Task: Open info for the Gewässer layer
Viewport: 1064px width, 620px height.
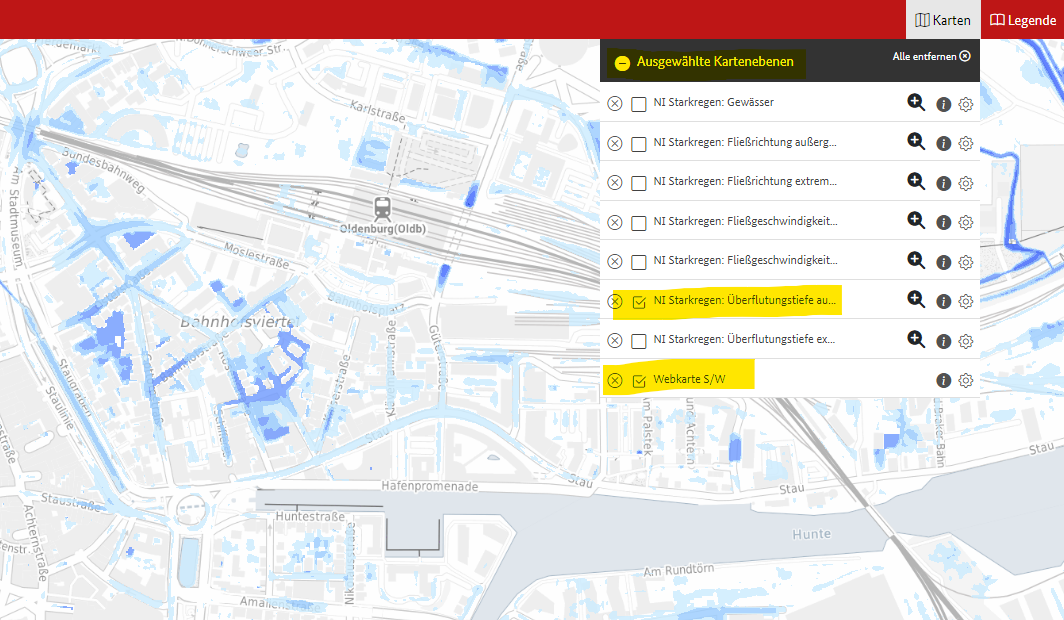Action: (942, 104)
